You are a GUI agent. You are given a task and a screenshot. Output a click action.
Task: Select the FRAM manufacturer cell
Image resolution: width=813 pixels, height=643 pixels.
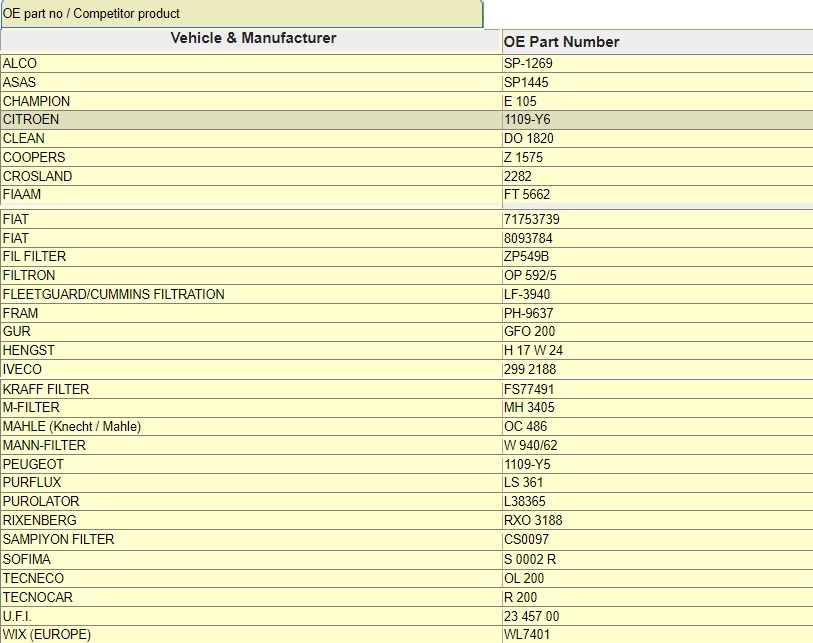coord(251,313)
